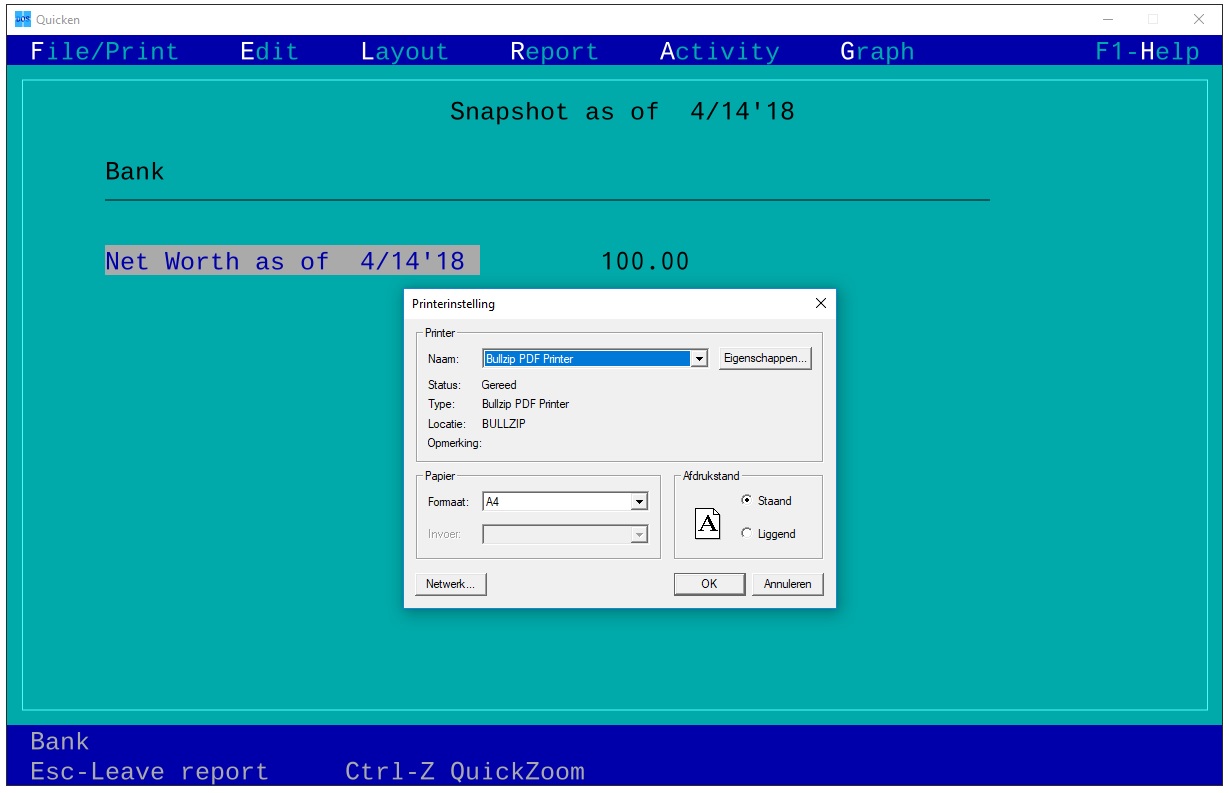Open the File/Print menu
Viewport: 1229px width, 793px height.
click(x=105, y=52)
